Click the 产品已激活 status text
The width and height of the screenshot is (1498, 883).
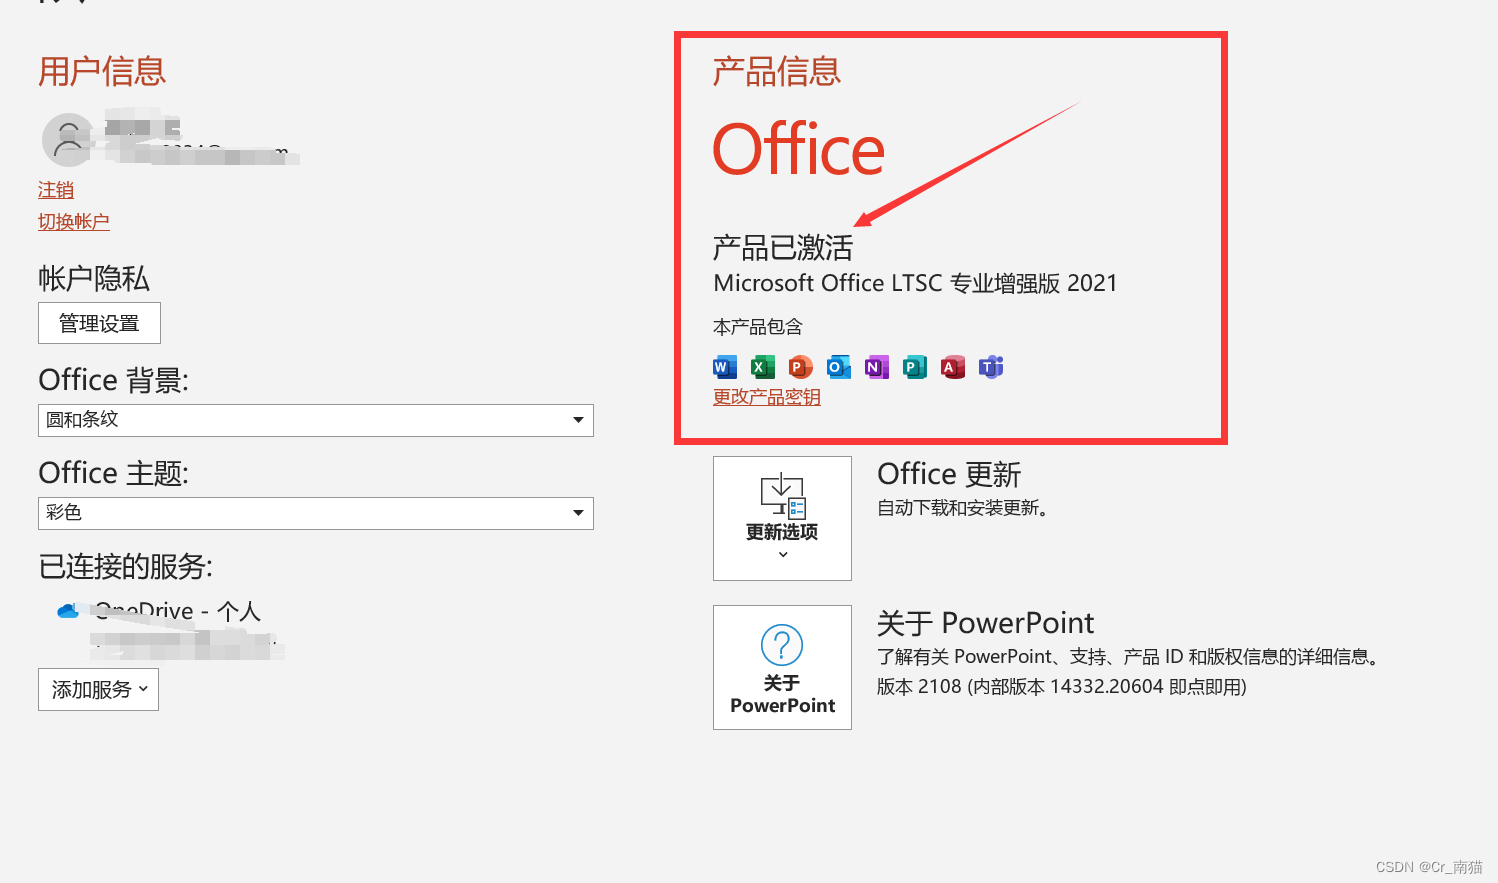(783, 247)
